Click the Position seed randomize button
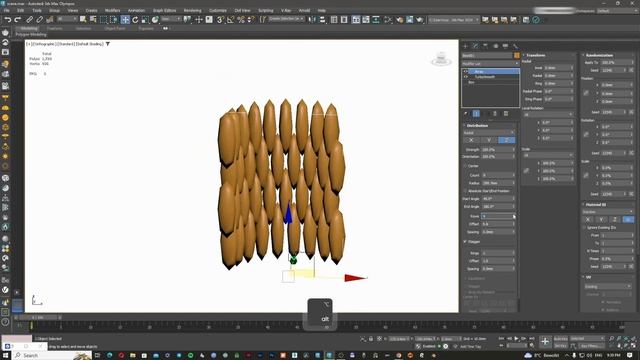The width and height of the screenshot is (640, 360). pyautogui.click(x=631, y=112)
